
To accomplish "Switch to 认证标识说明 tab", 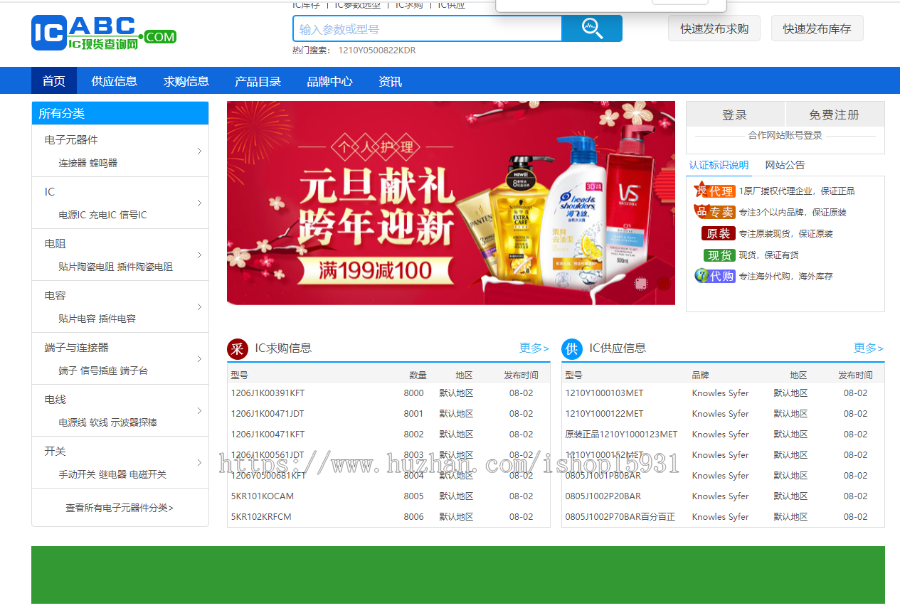I will 719,165.
